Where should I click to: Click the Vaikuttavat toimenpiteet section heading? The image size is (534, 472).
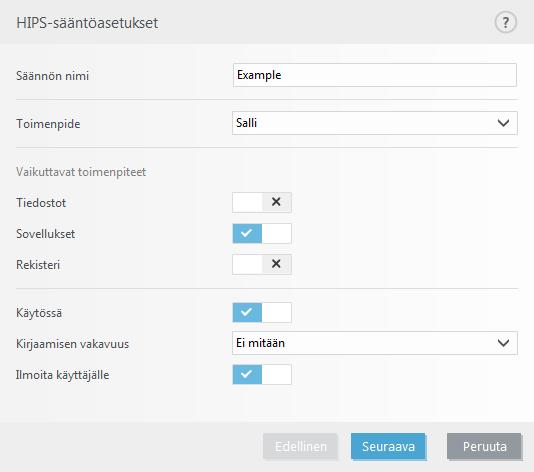(x=81, y=172)
